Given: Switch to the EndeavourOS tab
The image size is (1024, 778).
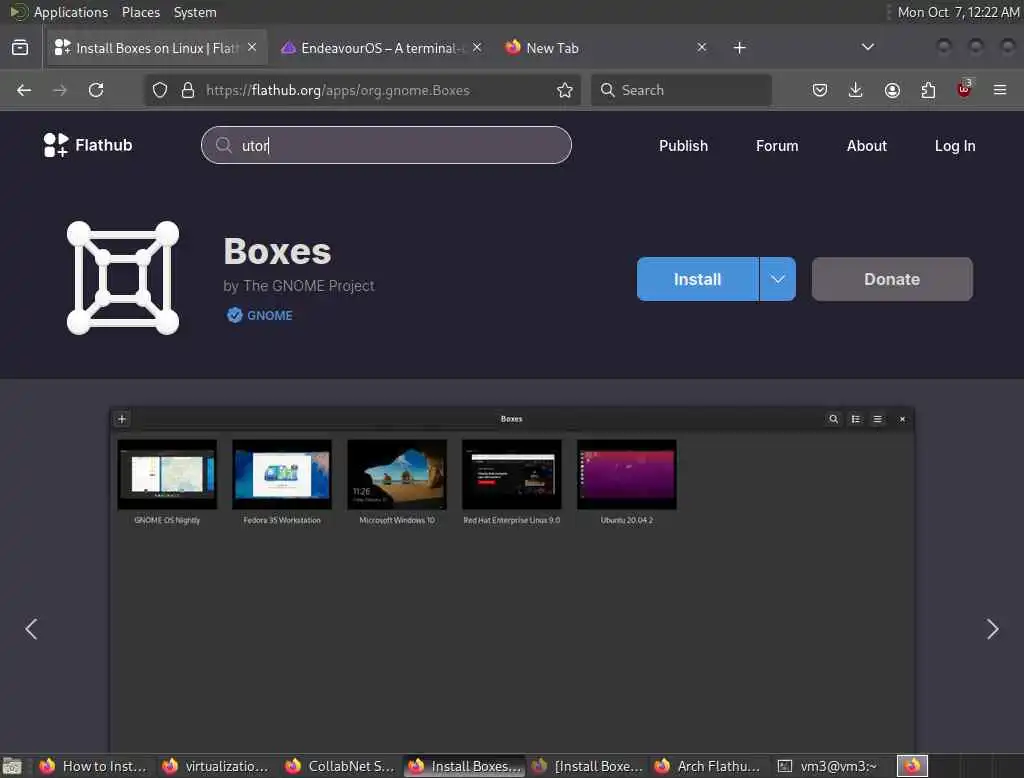Looking at the screenshot, I should point(381,48).
